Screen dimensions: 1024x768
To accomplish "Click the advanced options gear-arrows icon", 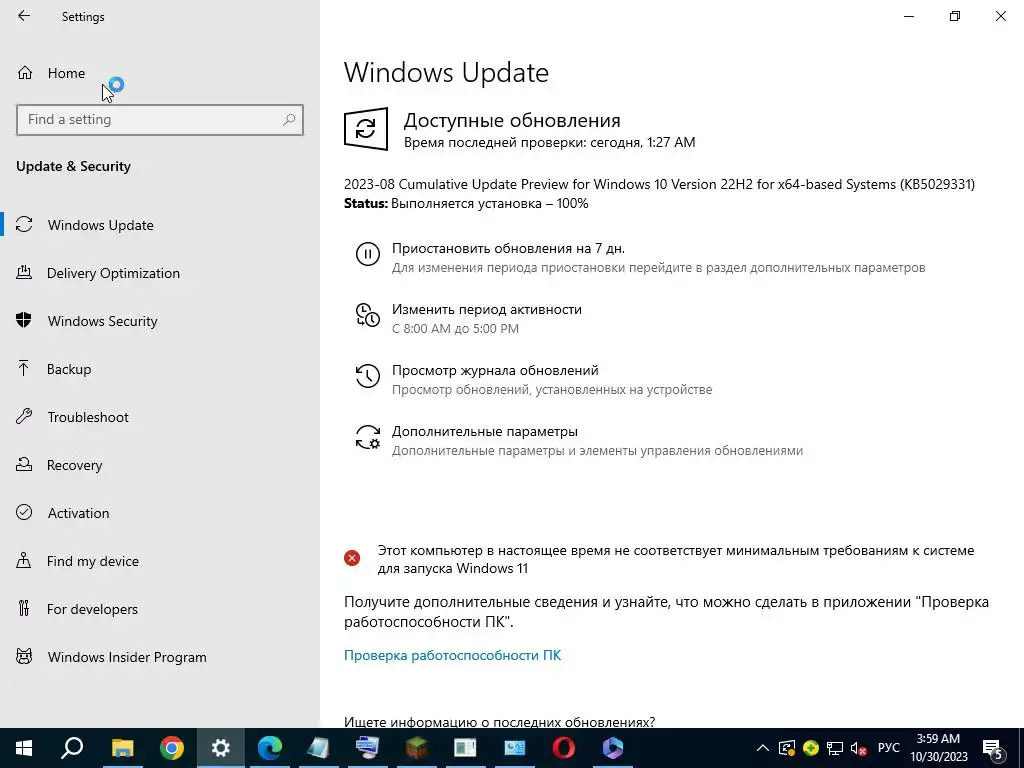I will [368, 437].
